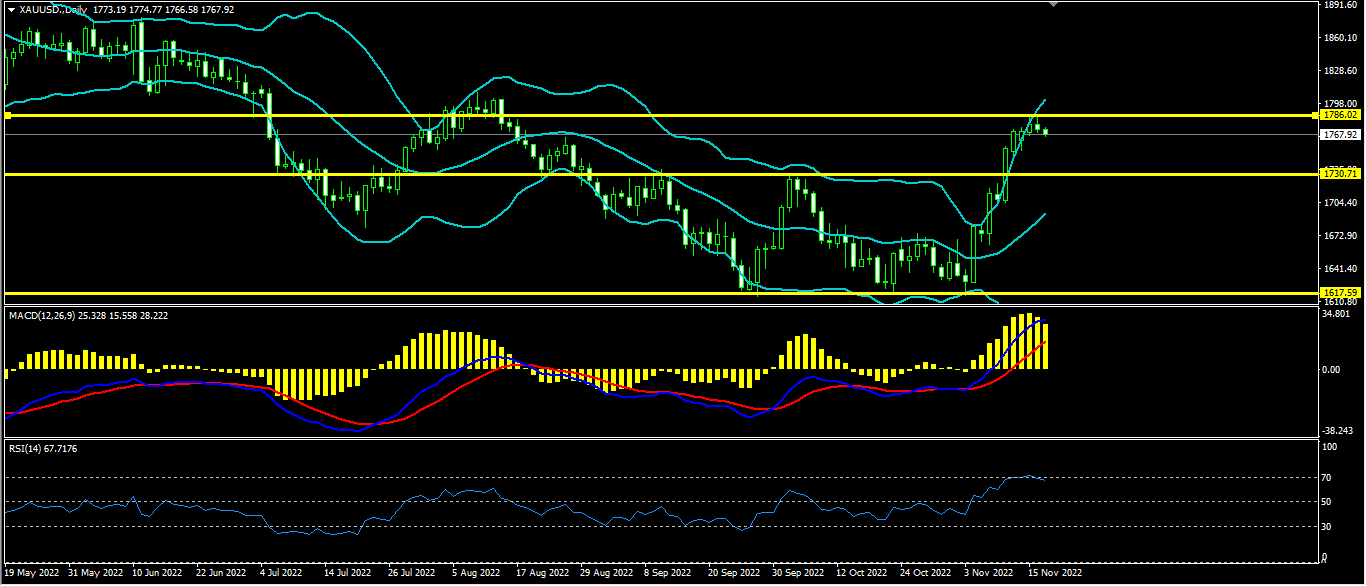
Task: Click the 5 Aug 2022 date label
Action: (475, 574)
